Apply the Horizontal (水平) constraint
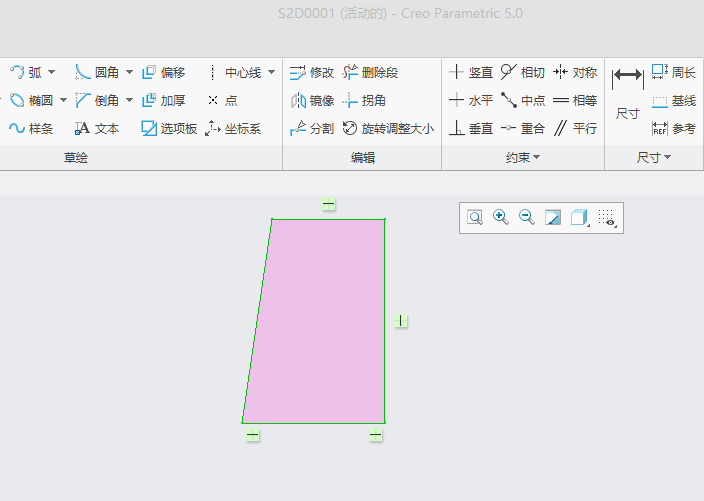 coord(471,101)
